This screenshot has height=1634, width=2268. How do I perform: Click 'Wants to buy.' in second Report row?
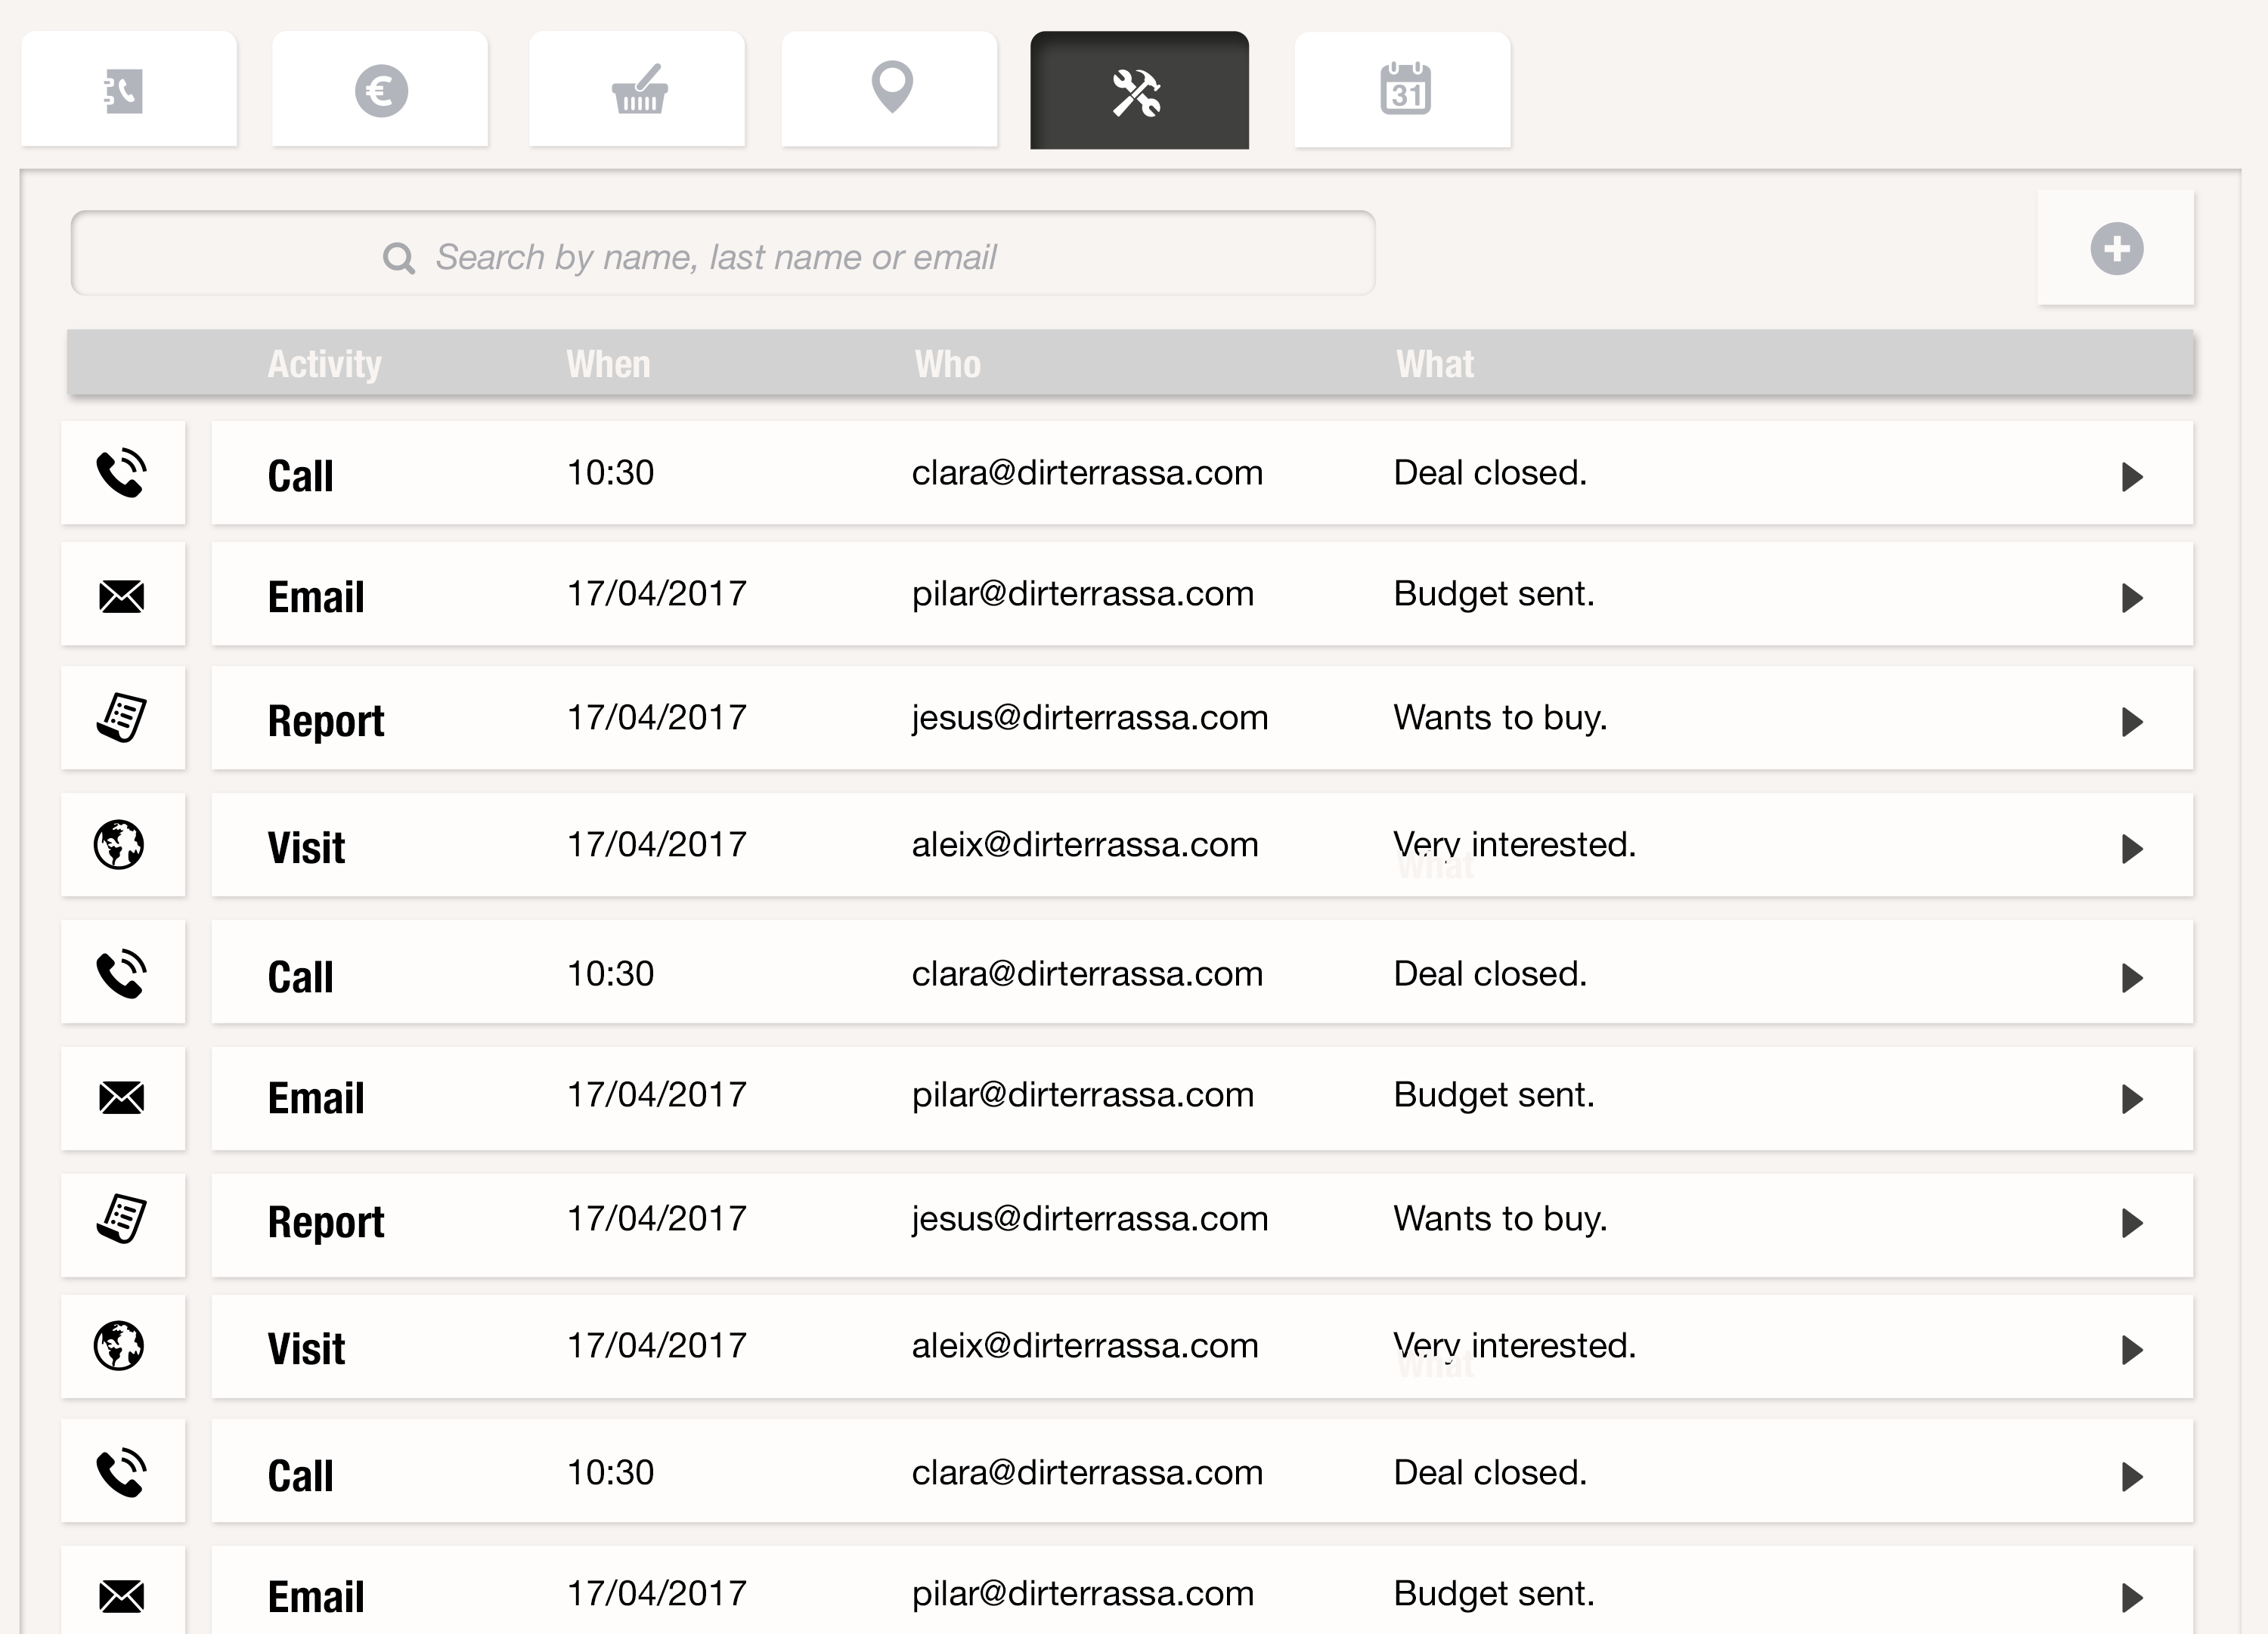point(1500,1219)
